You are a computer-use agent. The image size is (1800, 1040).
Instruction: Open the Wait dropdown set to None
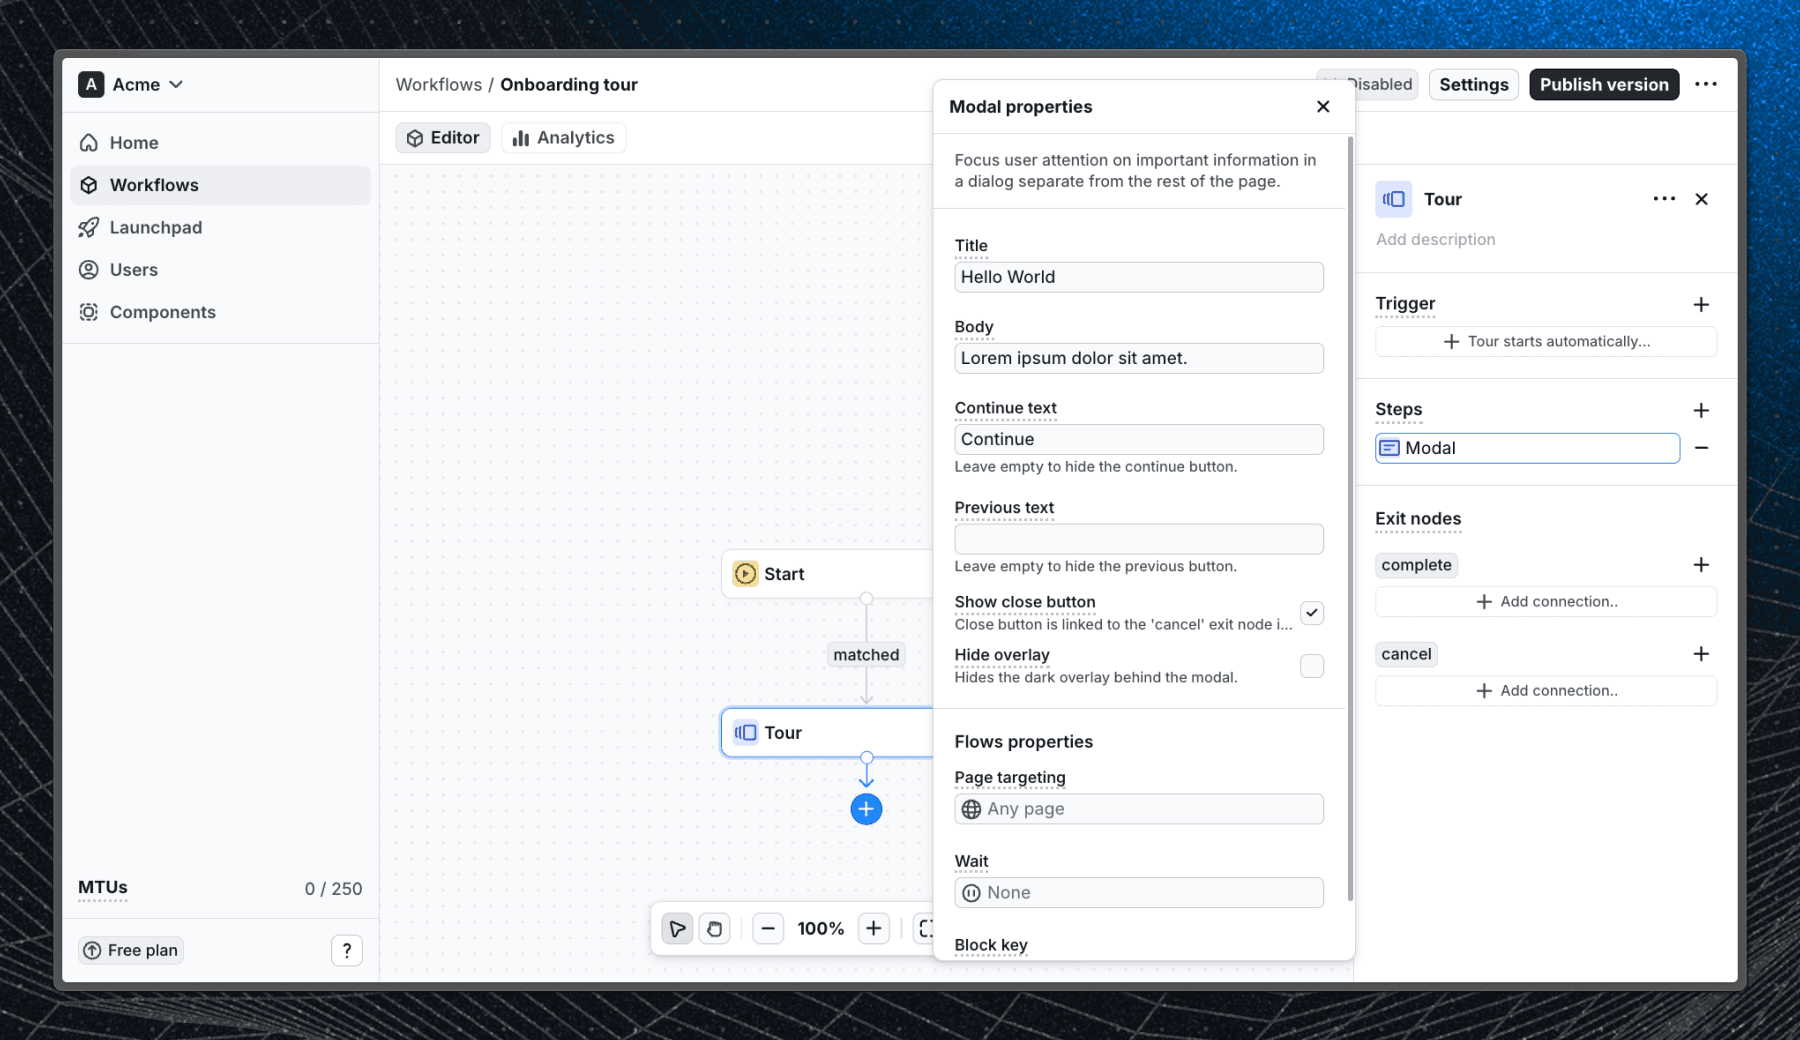pos(1138,892)
